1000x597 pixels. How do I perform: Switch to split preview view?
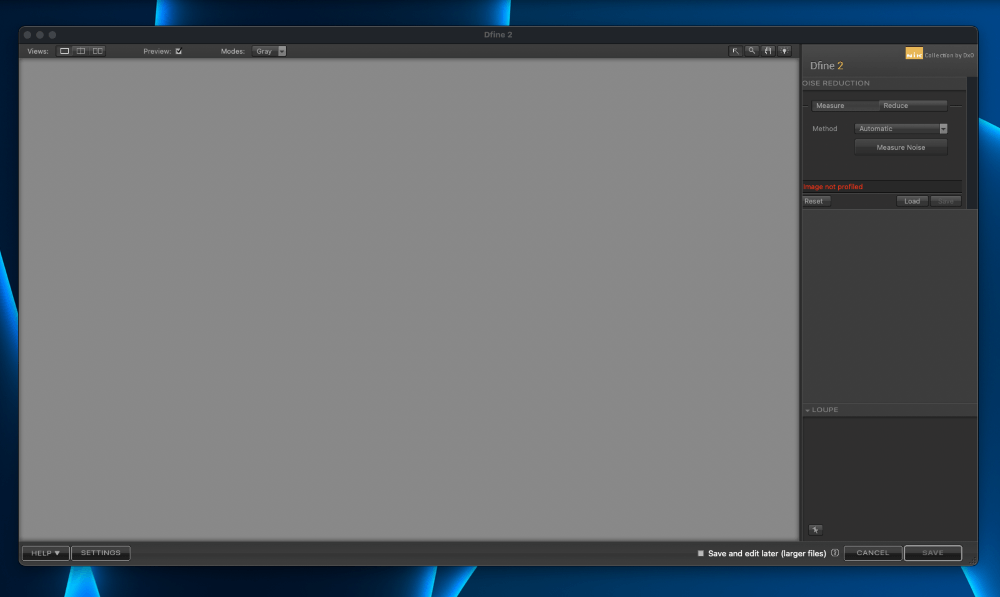pyautogui.click(x=81, y=51)
